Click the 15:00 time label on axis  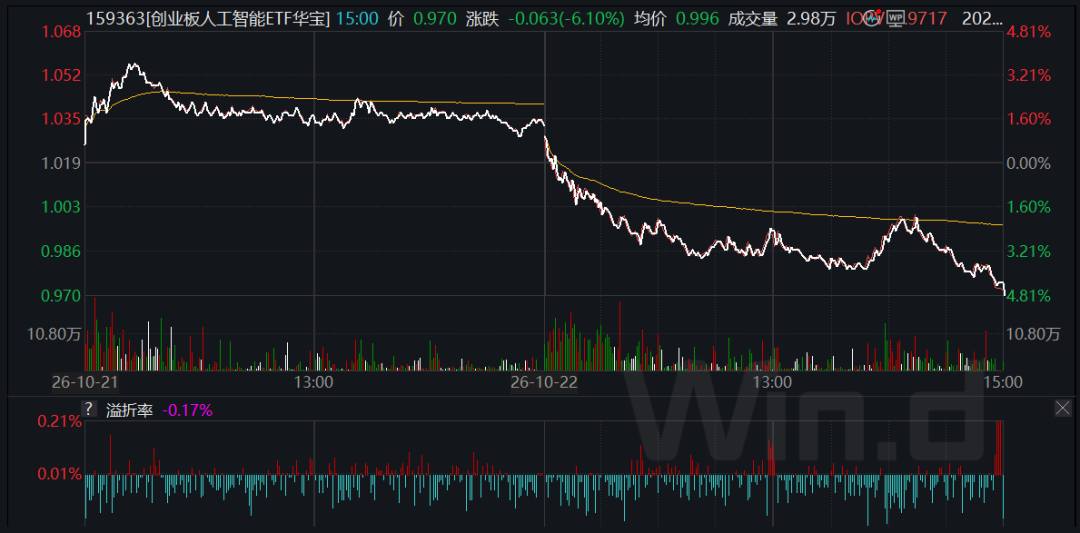[1001, 381]
